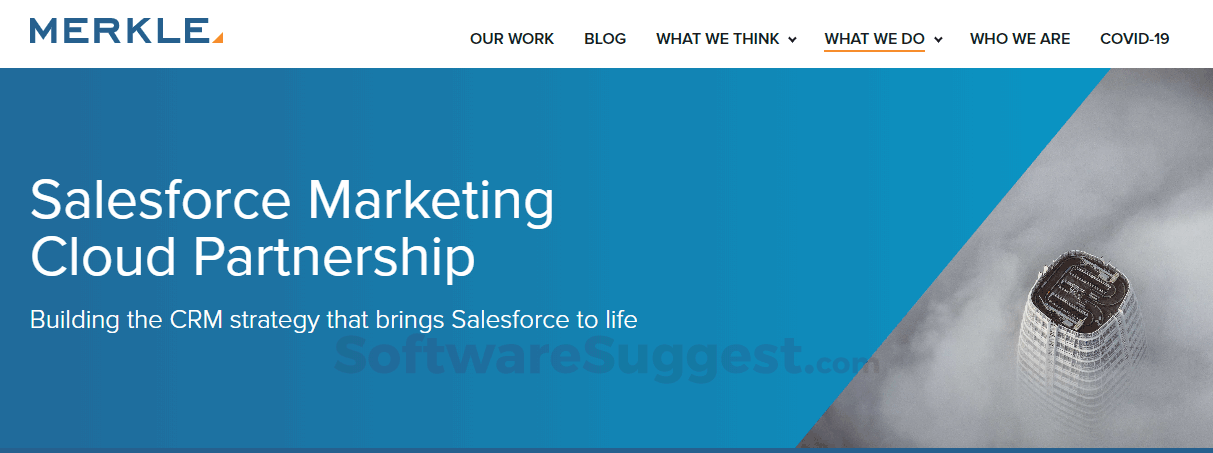Click the orange triangle in the Merkle logo
The image size is (1213, 453).
click(217, 38)
